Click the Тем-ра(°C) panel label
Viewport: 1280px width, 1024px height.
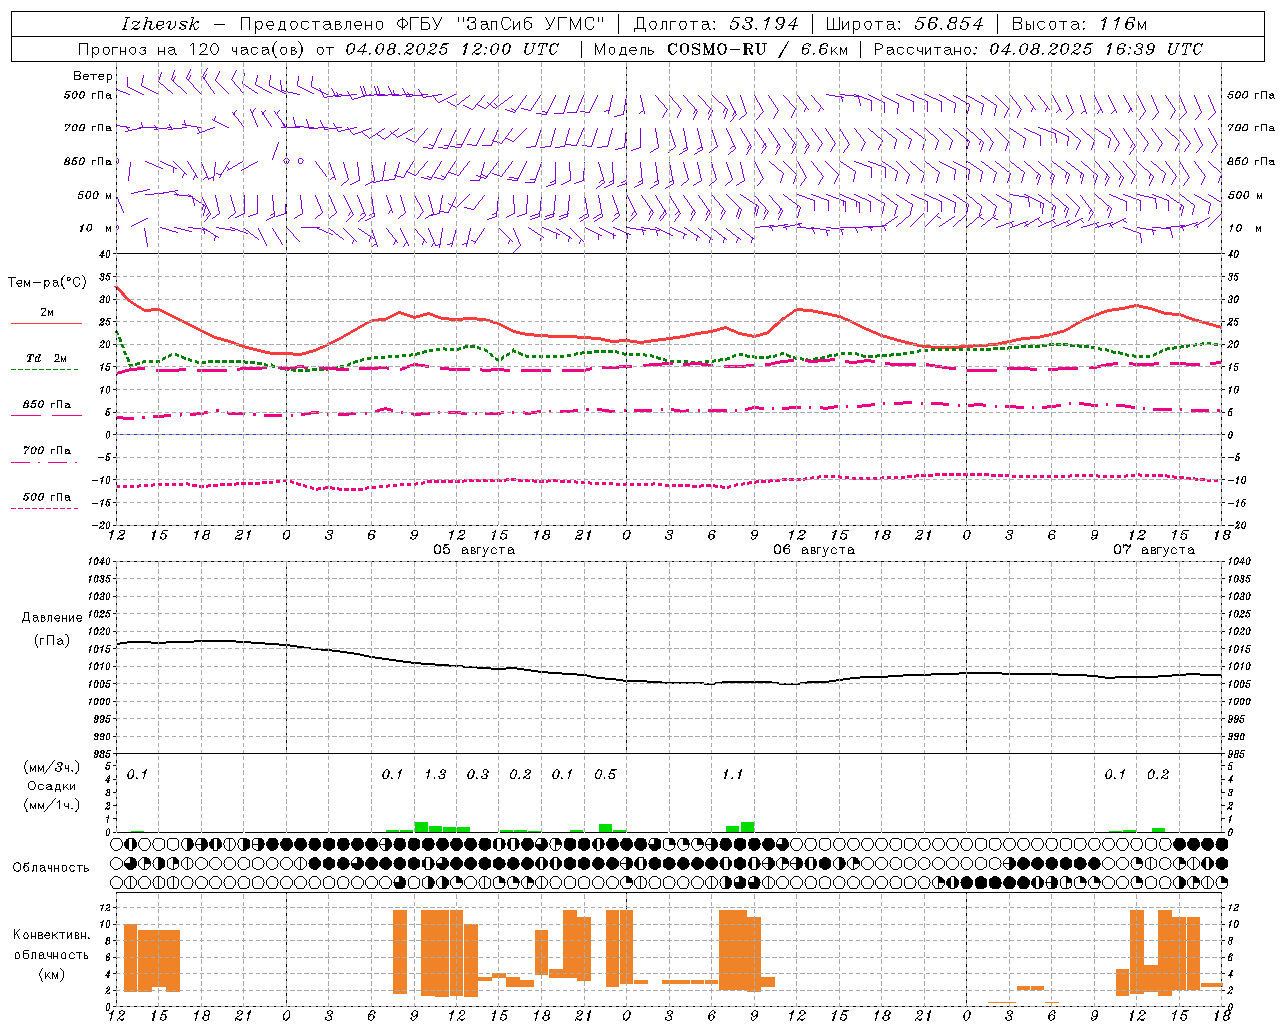tap(47, 283)
